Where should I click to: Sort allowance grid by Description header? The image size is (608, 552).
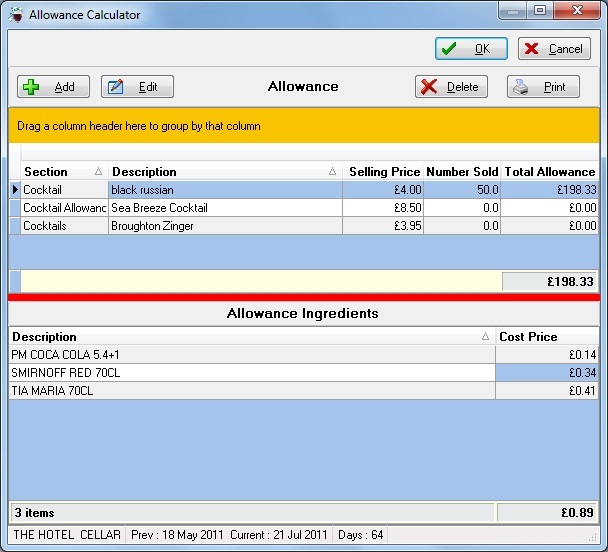[x=225, y=171]
